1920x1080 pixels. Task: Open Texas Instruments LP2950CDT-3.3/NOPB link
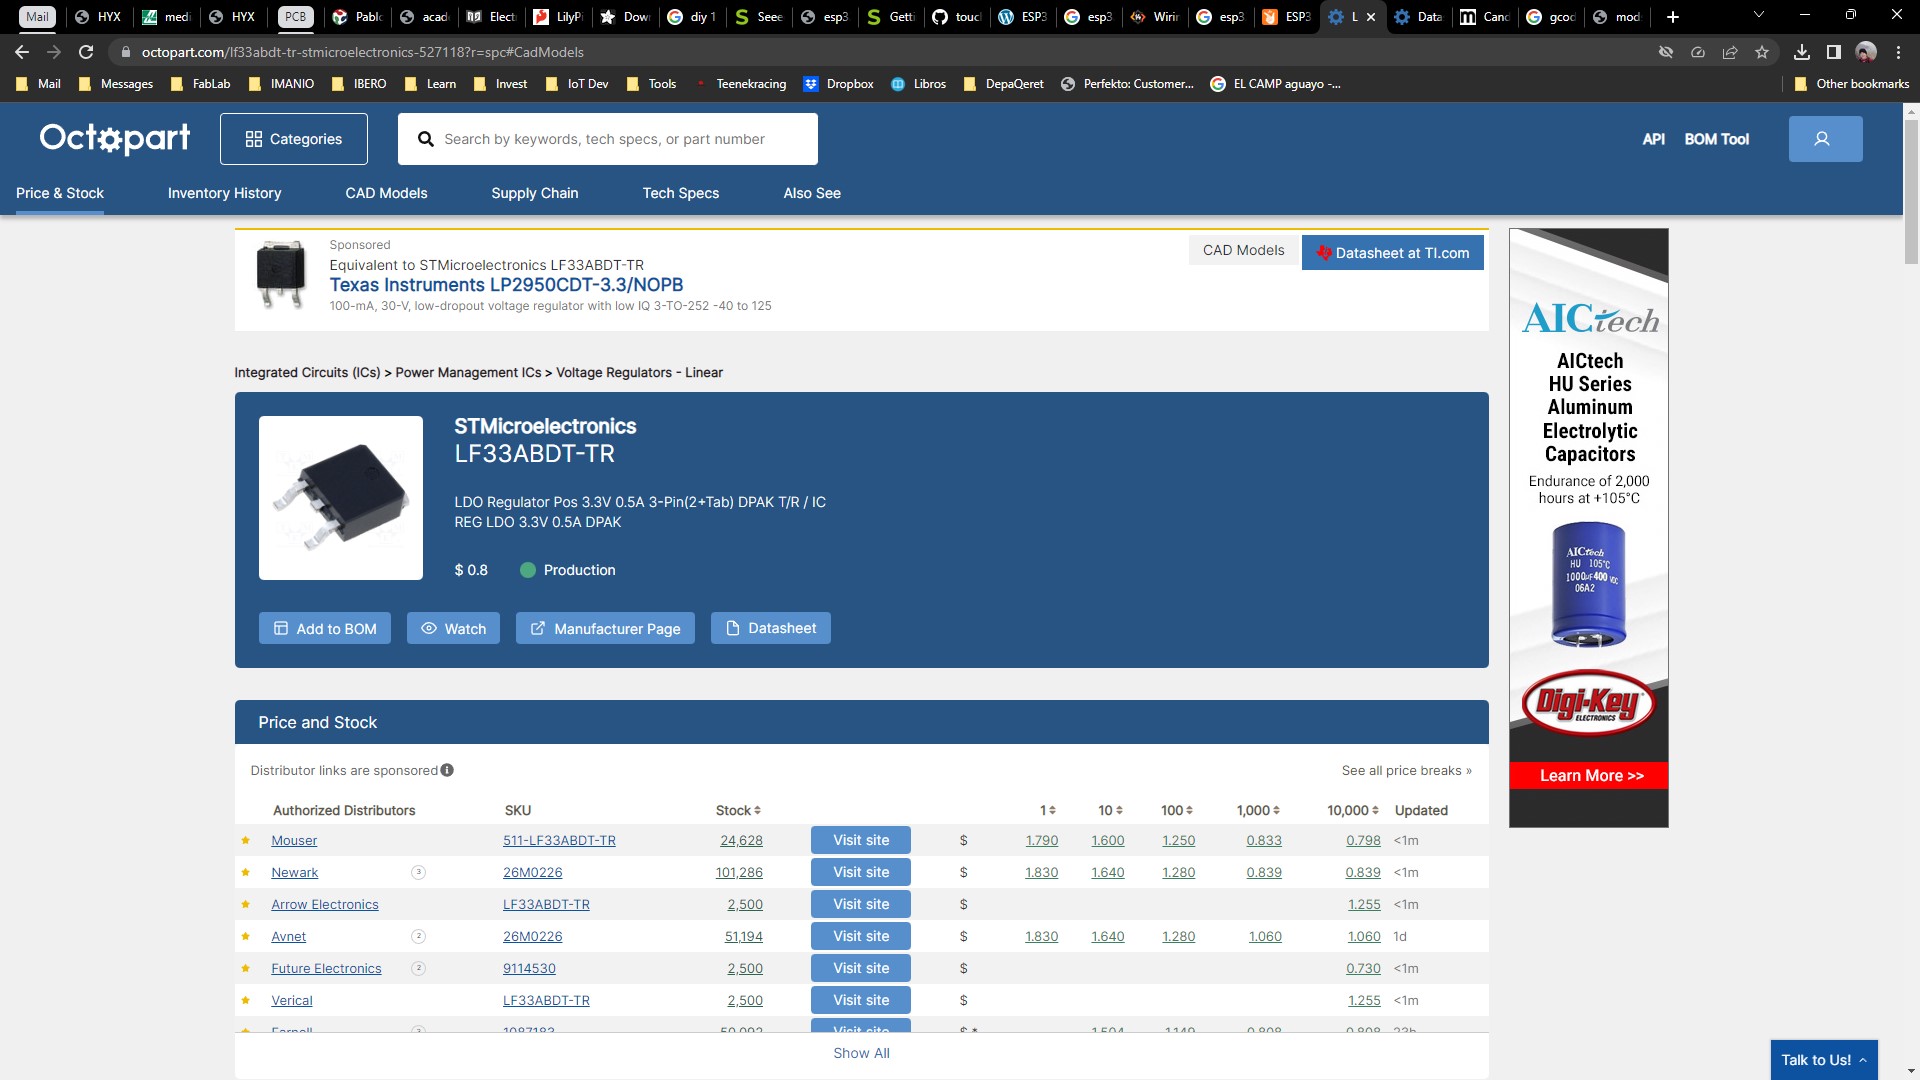507,285
